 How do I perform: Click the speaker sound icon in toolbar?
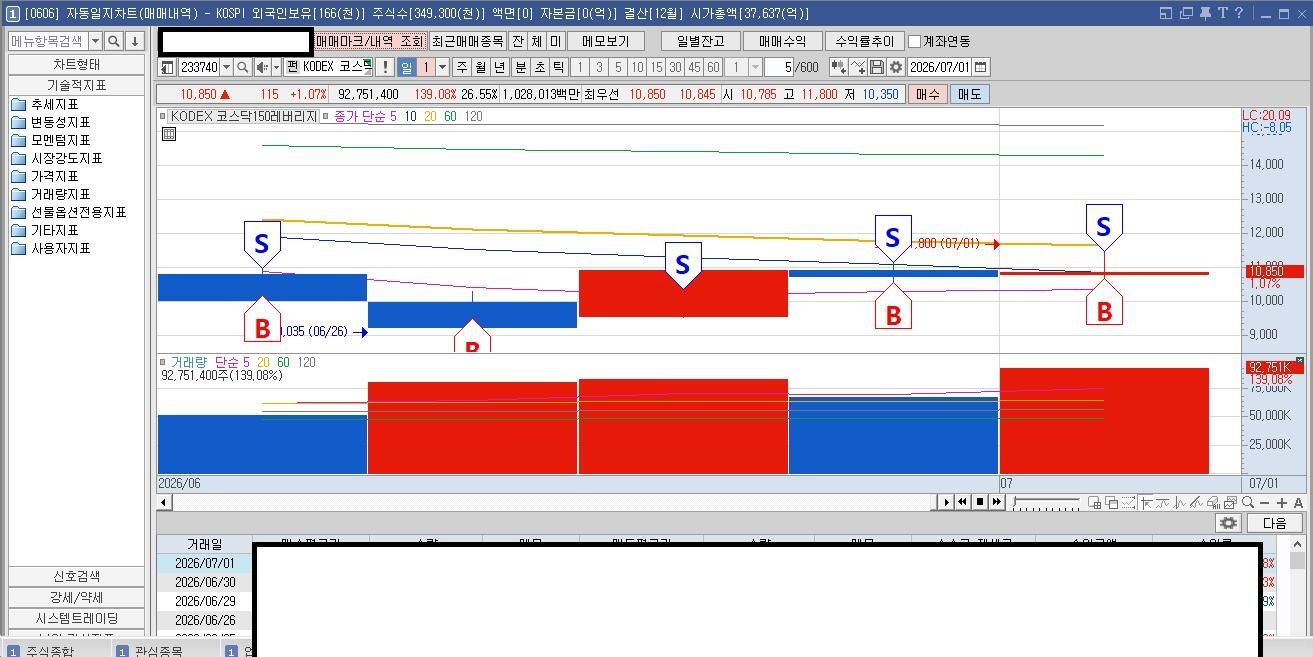pyautogui.click(x=262, y=67)
